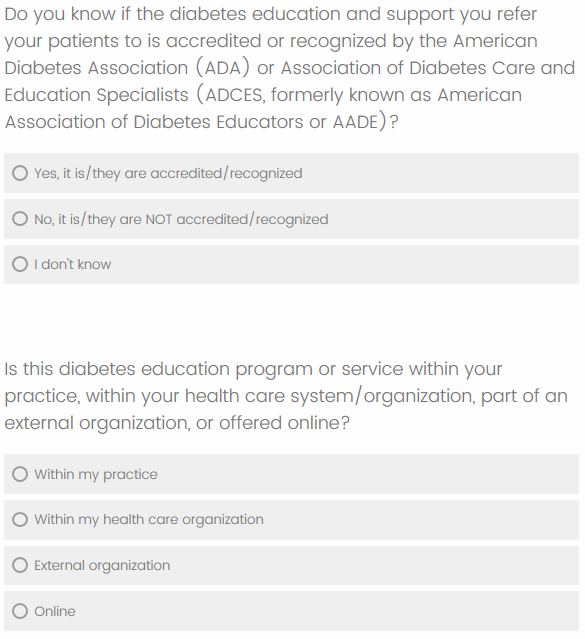This screenshot has width=585, height=639.
Task: Select the 'Within my practice' radio button
Action: pyautogui.click(x=20, y=474)
